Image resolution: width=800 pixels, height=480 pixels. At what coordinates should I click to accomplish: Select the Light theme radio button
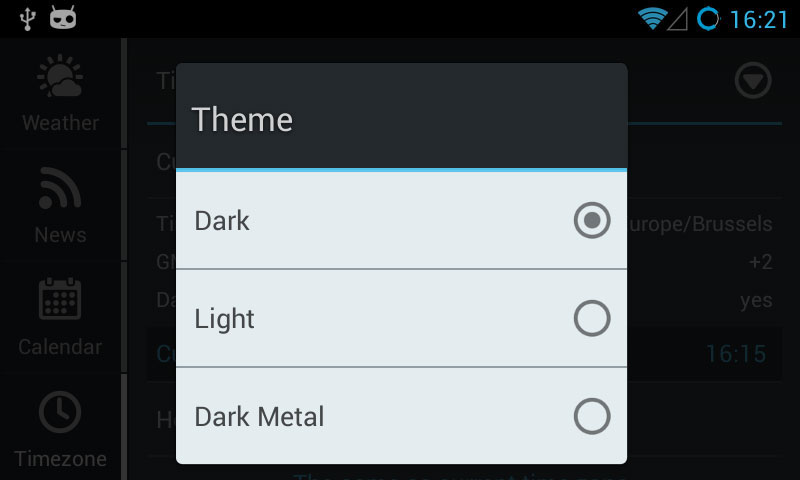point(592,319)
